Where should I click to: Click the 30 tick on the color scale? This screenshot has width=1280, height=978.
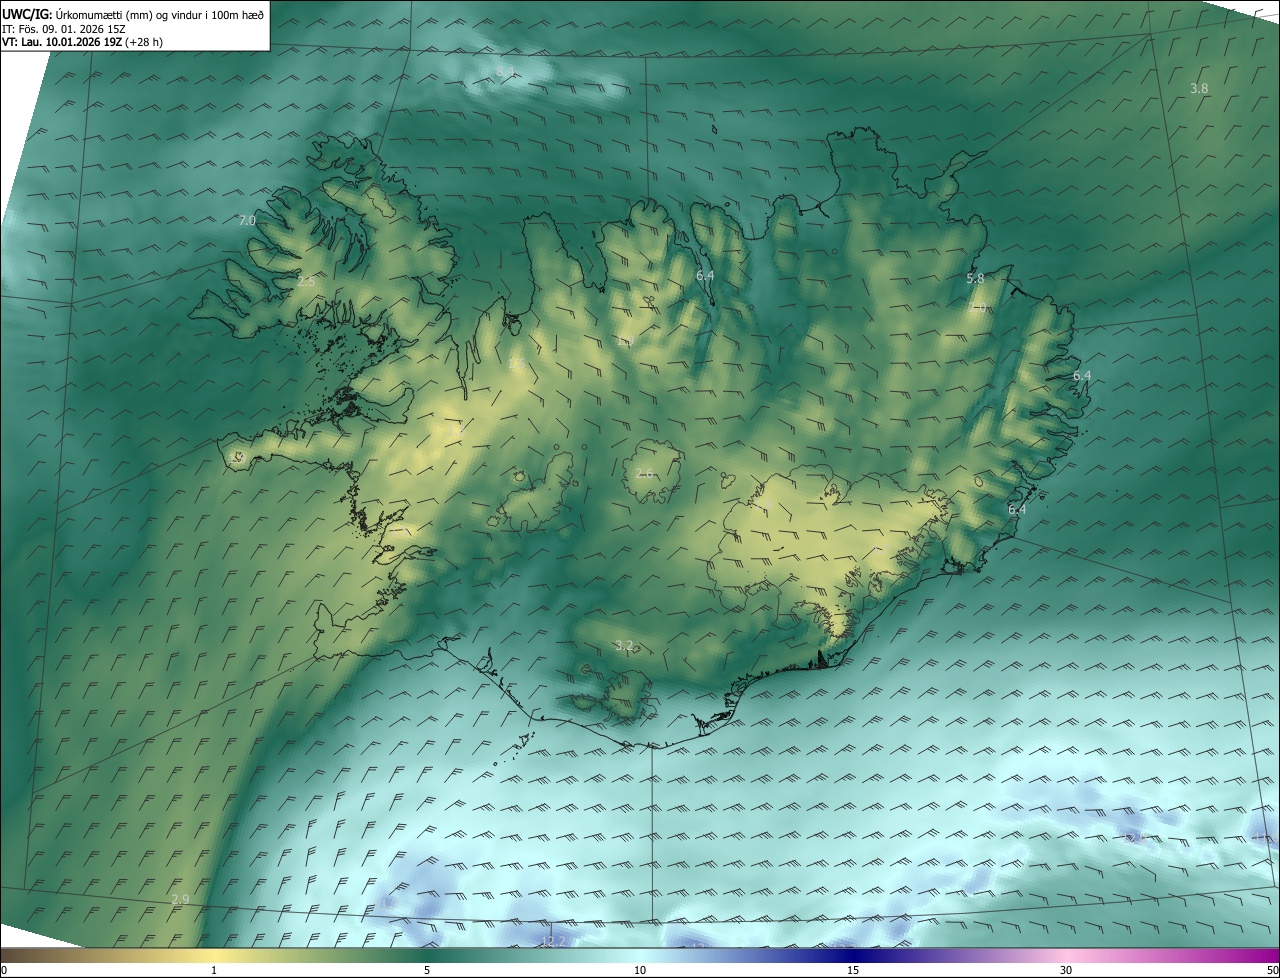click(1066, 970)
